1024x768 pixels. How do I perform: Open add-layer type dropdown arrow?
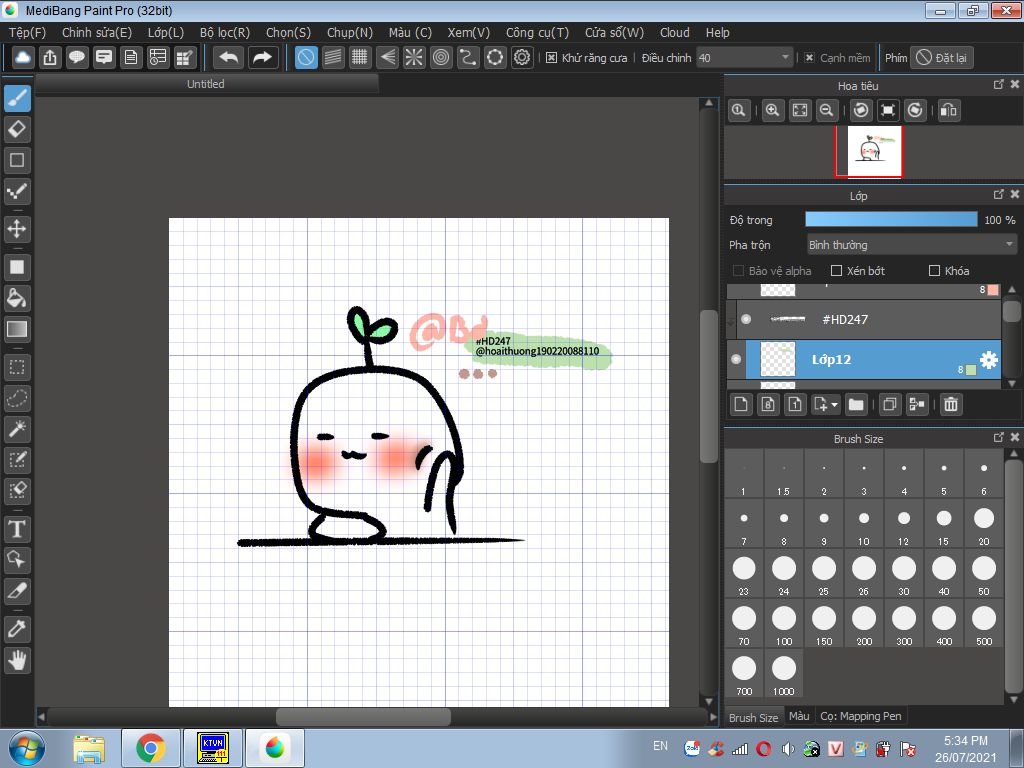[x=834, y=405]
